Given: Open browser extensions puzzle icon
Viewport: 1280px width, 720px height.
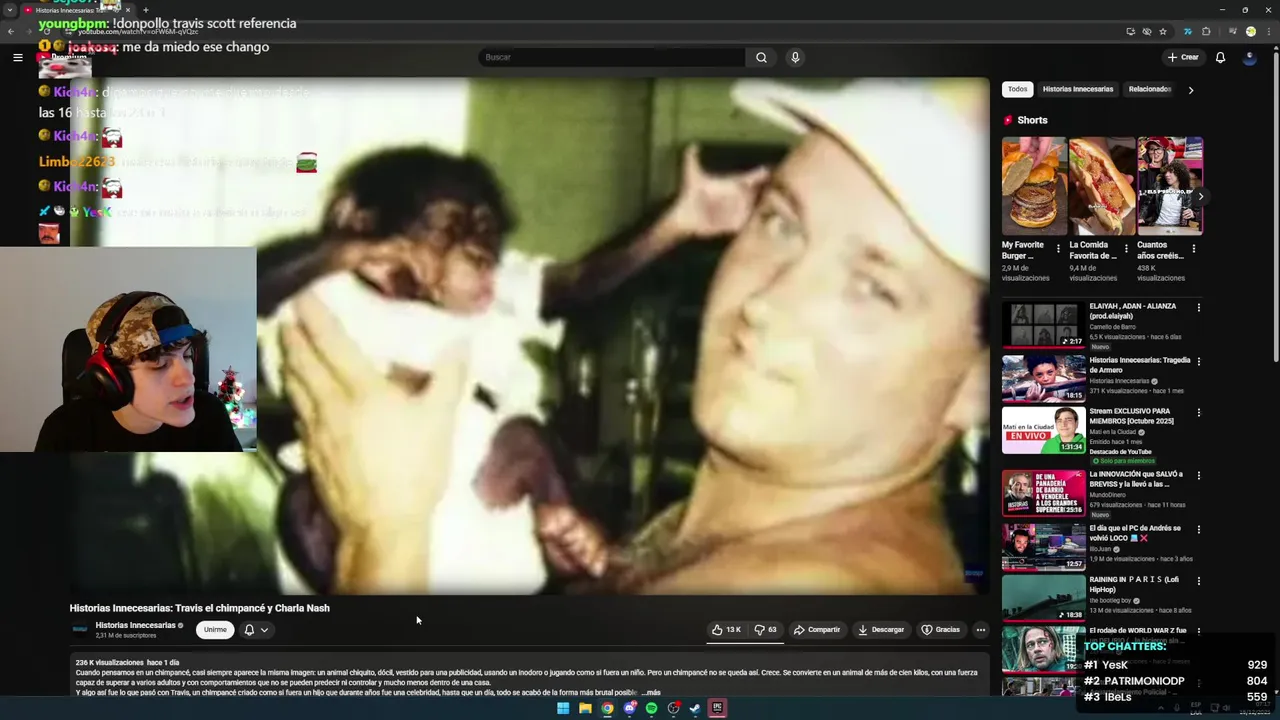Looking at the screenshot, I should 1206,31.
